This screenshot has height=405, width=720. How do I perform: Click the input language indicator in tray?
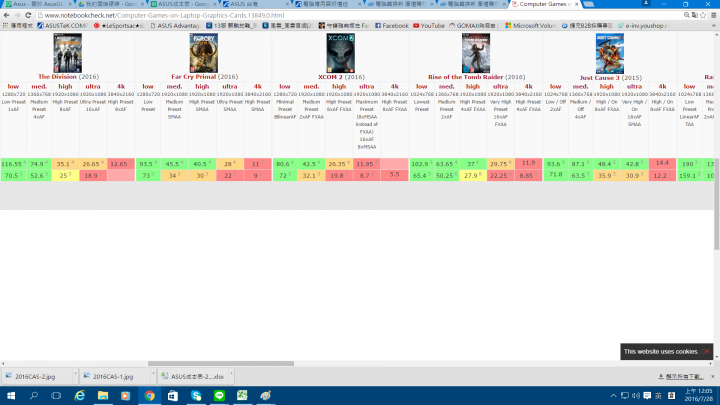(658, 395)
